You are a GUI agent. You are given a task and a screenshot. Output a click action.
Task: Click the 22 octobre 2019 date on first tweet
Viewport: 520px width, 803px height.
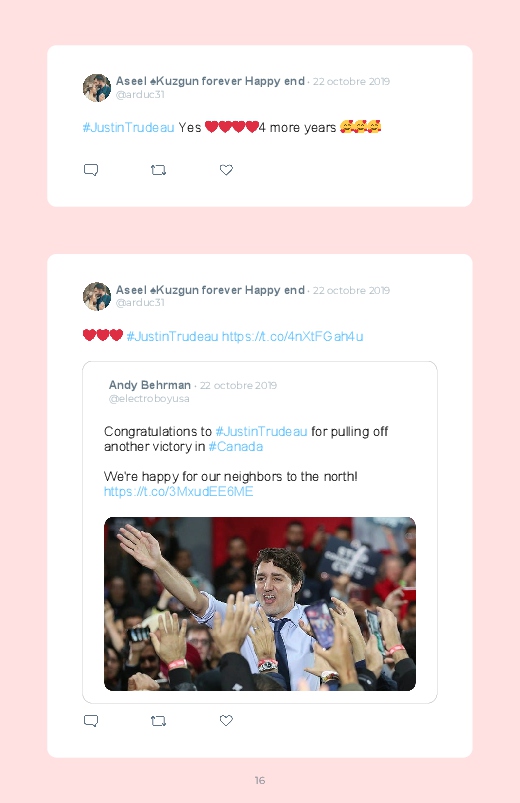tap(351, 81)
